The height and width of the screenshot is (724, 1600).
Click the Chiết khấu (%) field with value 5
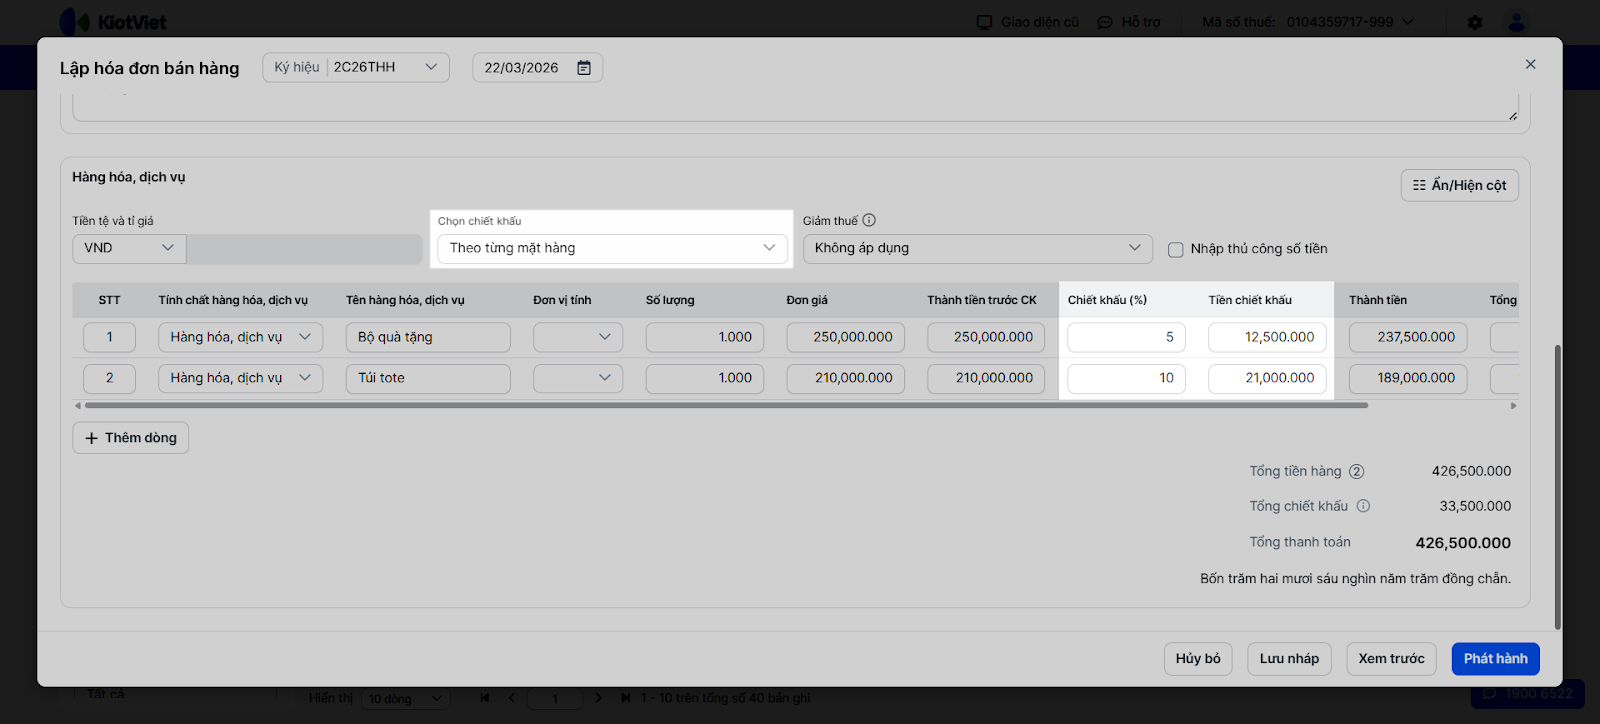tap(1127, 337)
